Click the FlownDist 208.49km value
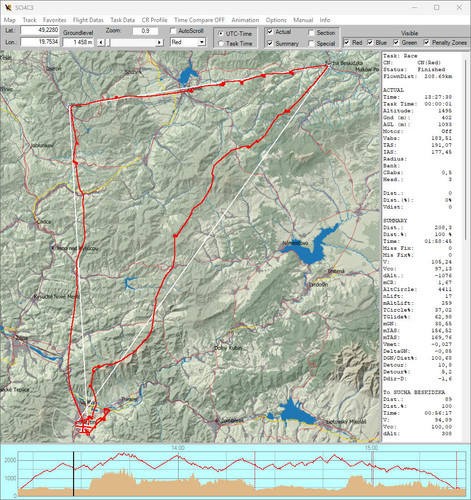The width and height of the screenshot is (471, 500). (438, 76)
